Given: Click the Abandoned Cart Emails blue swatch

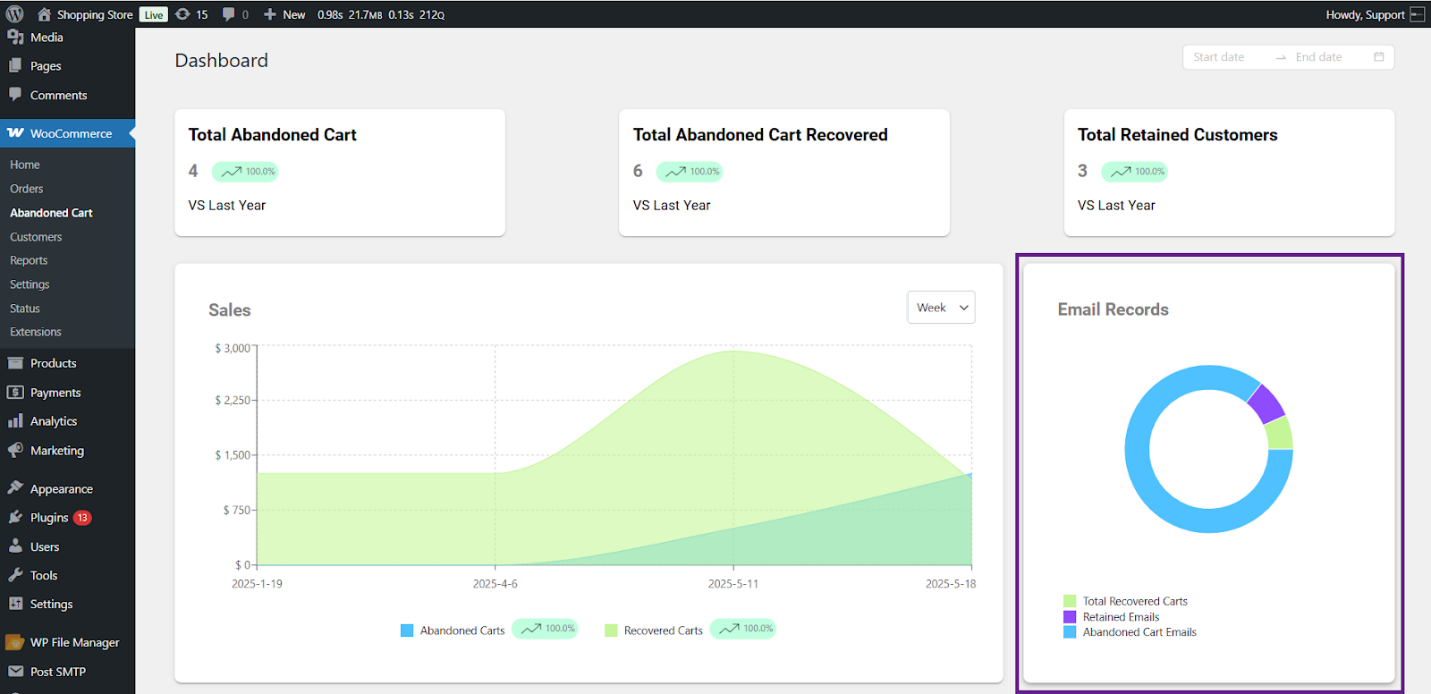Looking at the screenshot, I should click(1070, 632).
